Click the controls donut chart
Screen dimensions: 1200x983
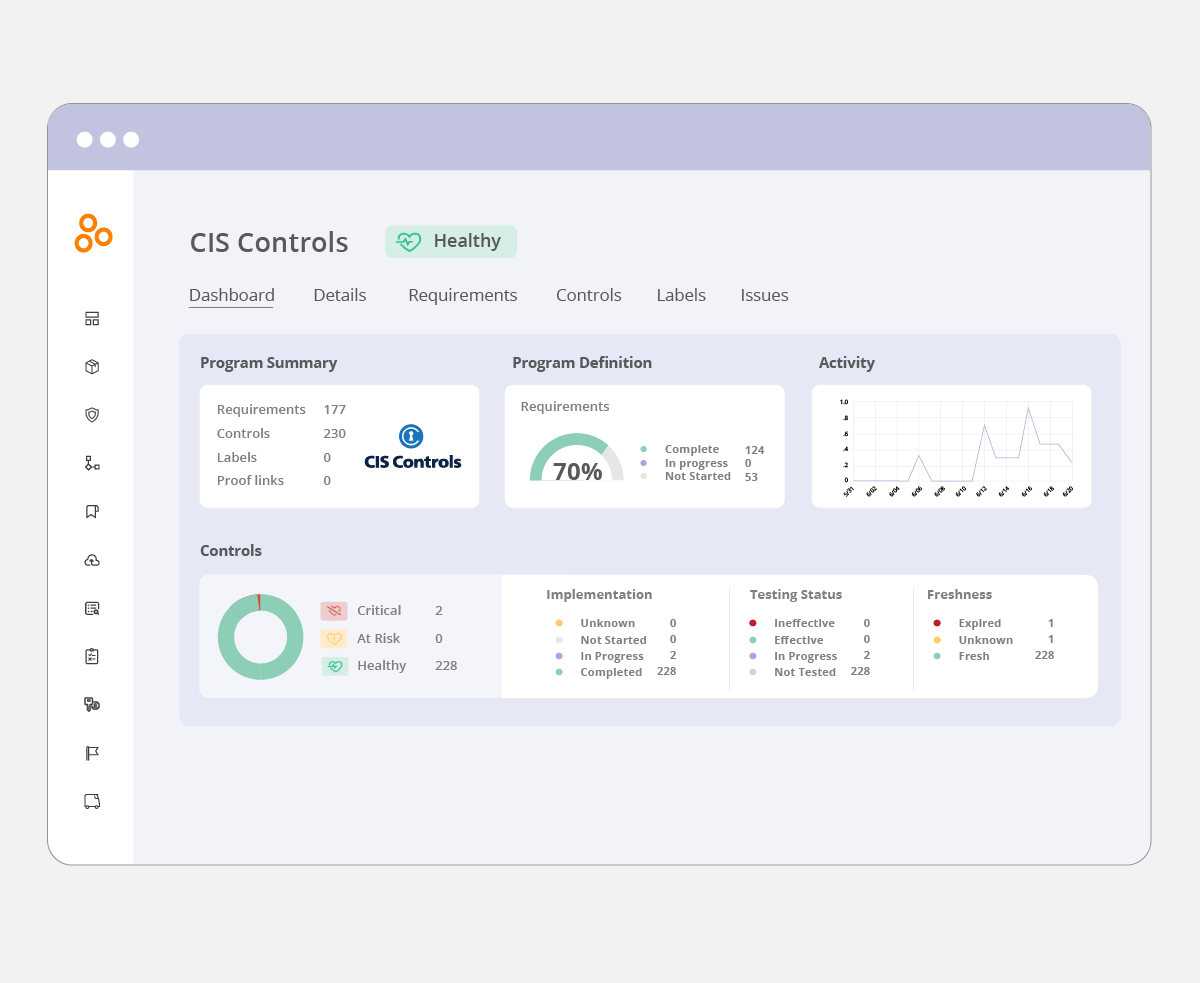pyautogui.click(x=260, y=637)
